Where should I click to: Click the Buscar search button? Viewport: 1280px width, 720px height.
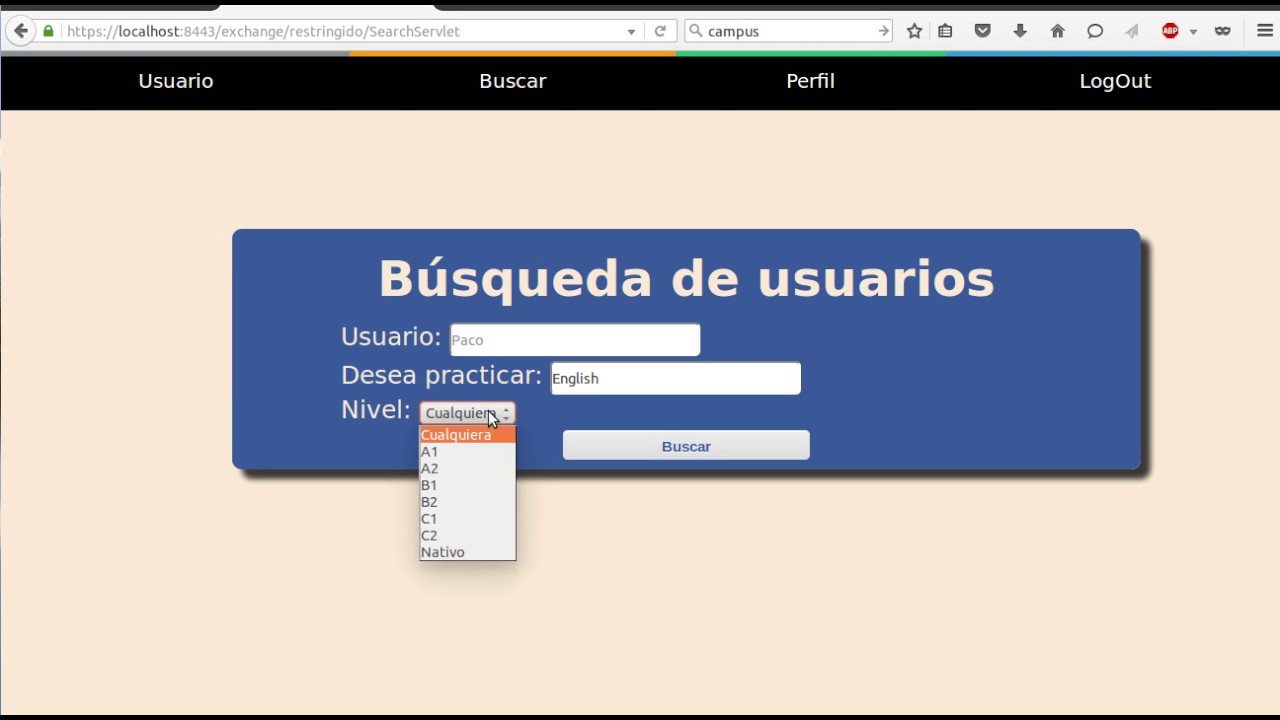(x=686, y=446)
